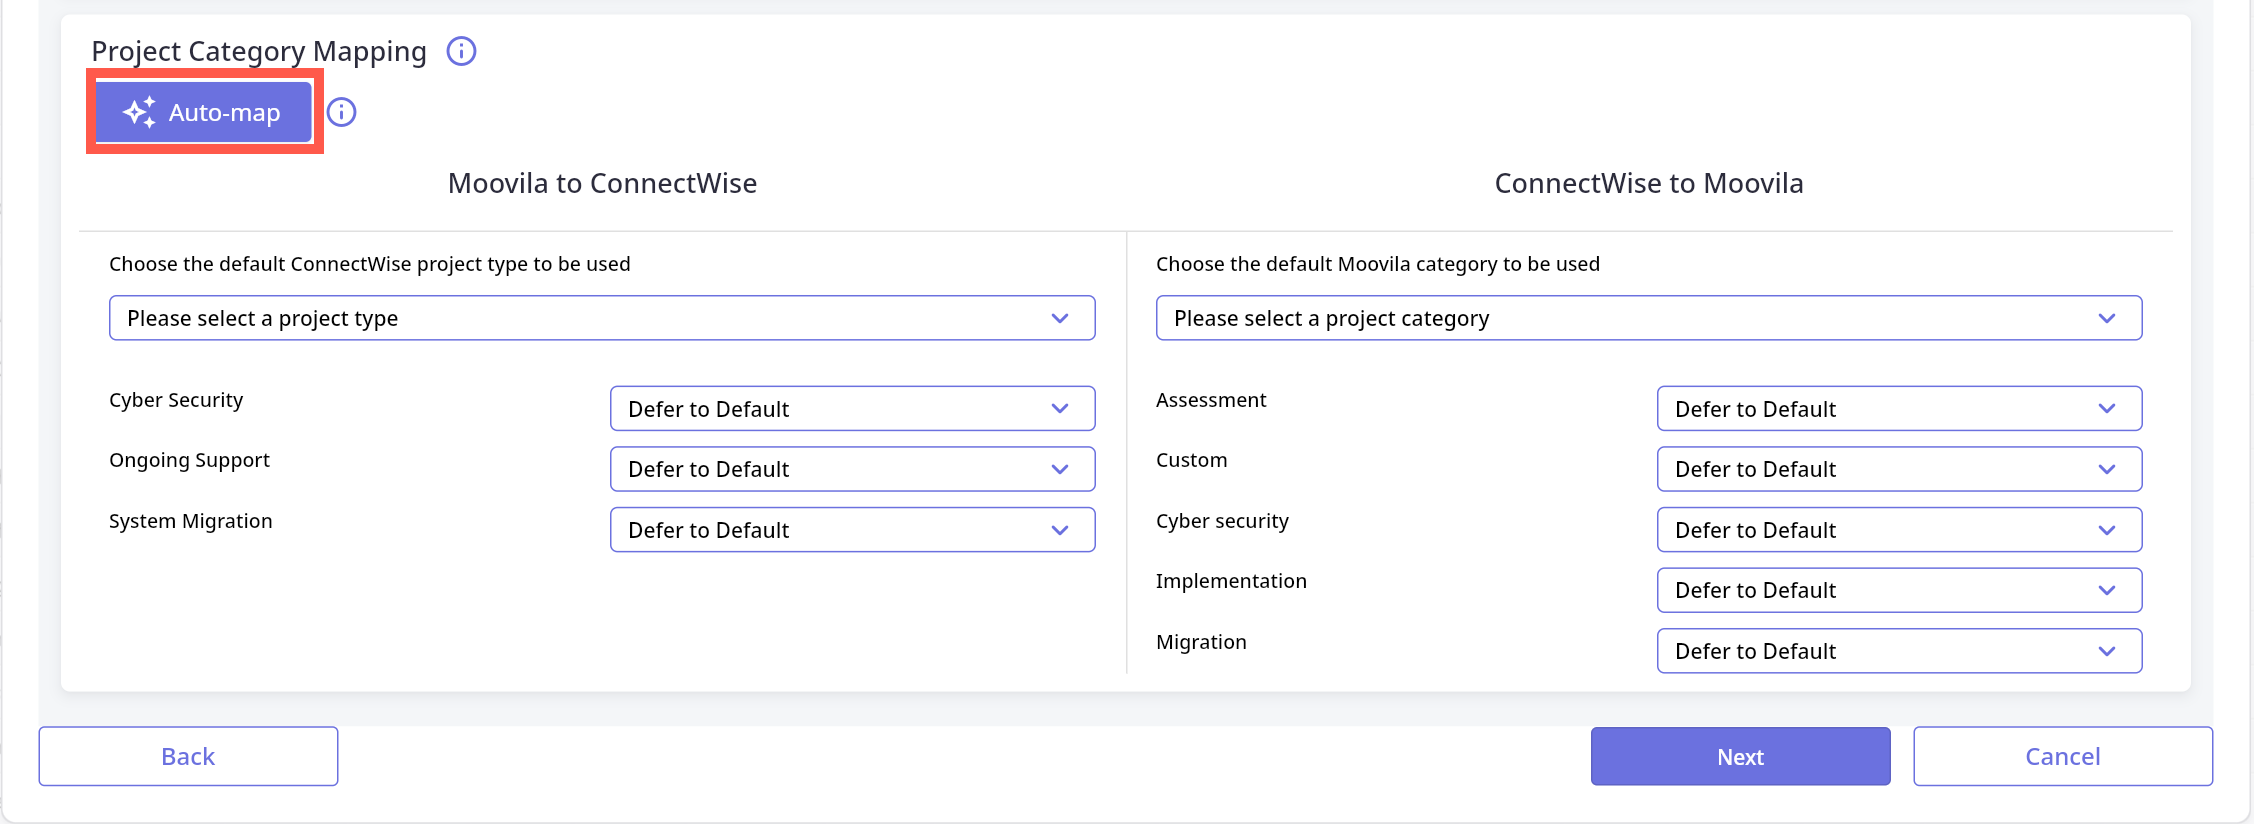Click info icon next to Auto-map button
The height and width of the screenshot is (824, 2254).
342,112
